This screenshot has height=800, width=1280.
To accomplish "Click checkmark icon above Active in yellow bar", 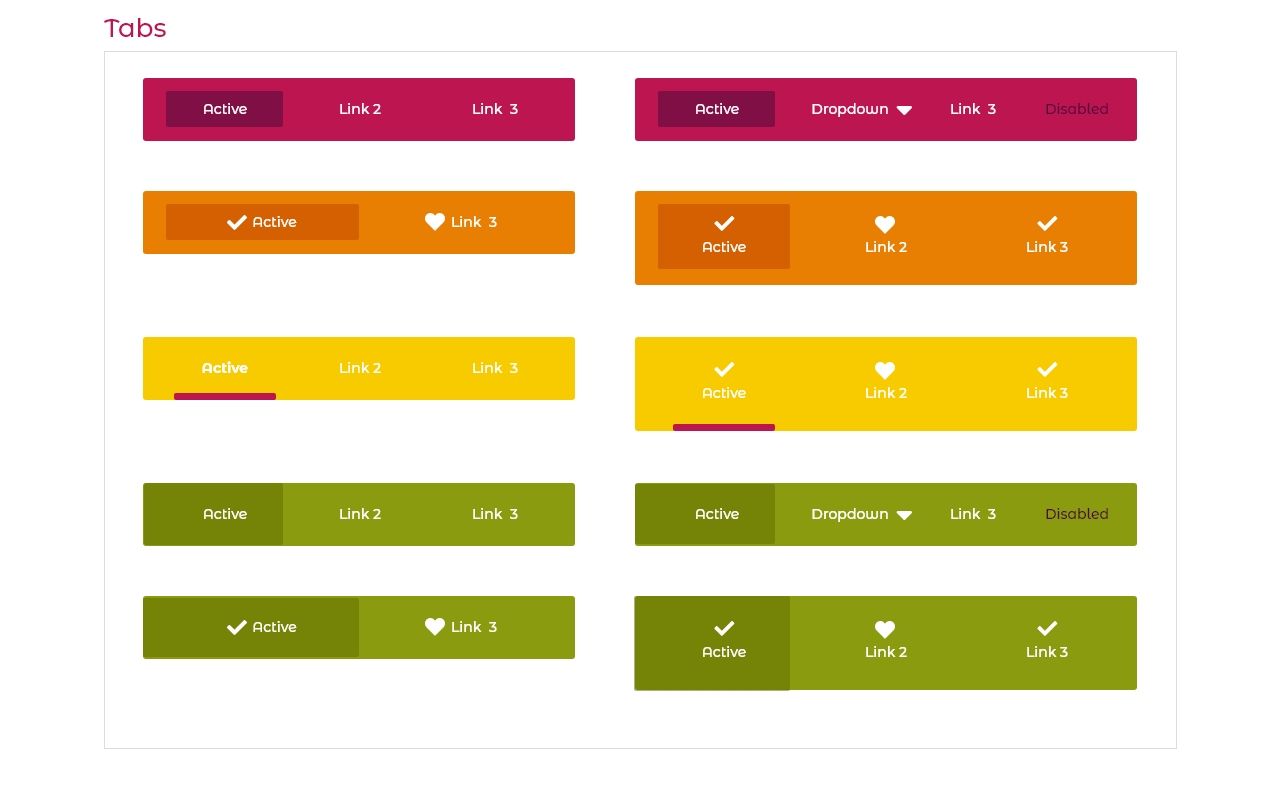I will 724,369.
